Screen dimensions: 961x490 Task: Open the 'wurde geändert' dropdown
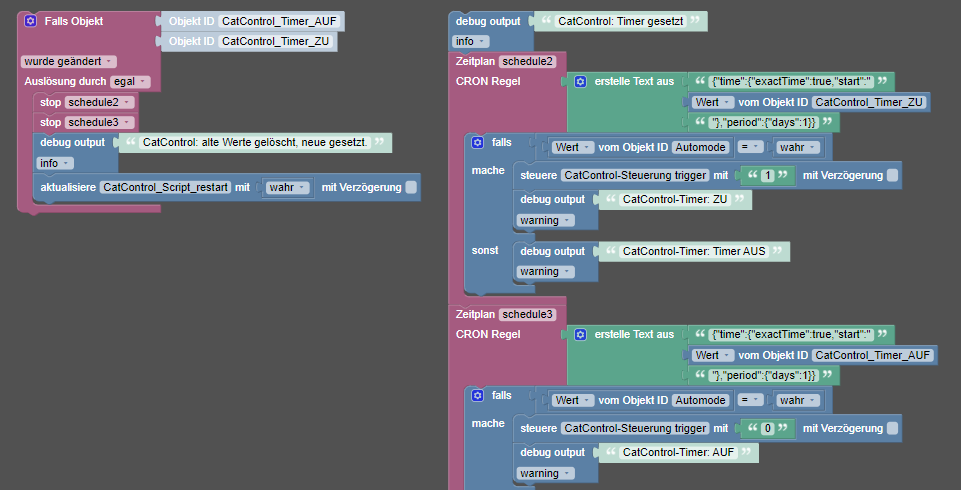click(x=69, y=62)
